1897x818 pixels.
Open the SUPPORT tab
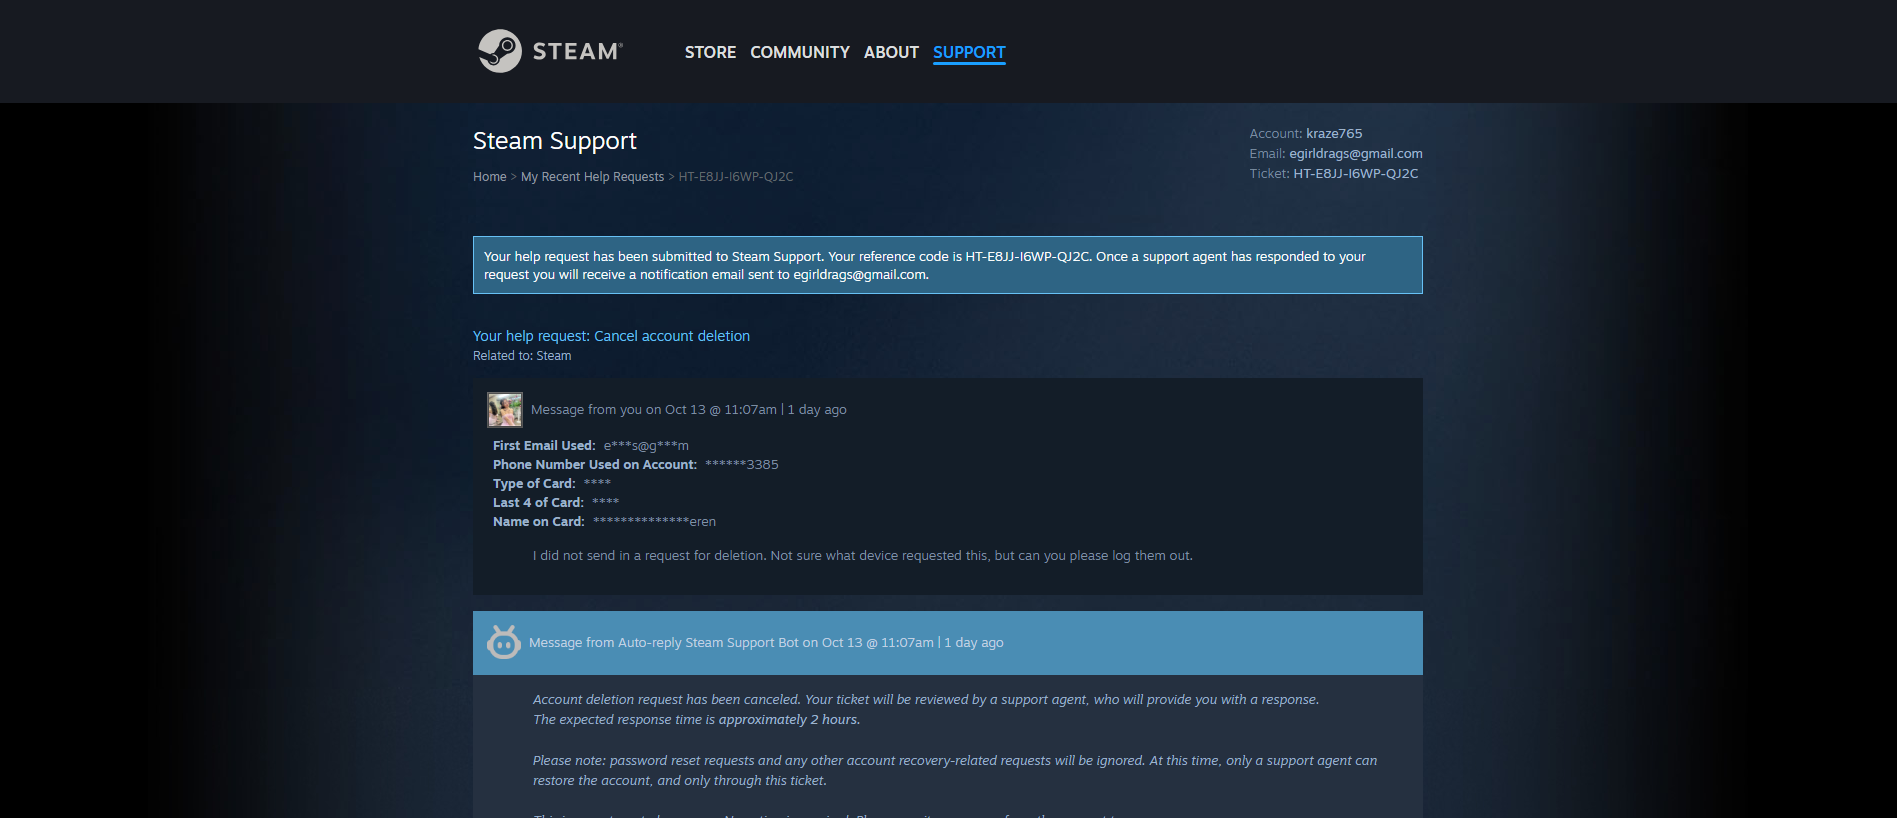pyautogui.click(x=969, y=52)
